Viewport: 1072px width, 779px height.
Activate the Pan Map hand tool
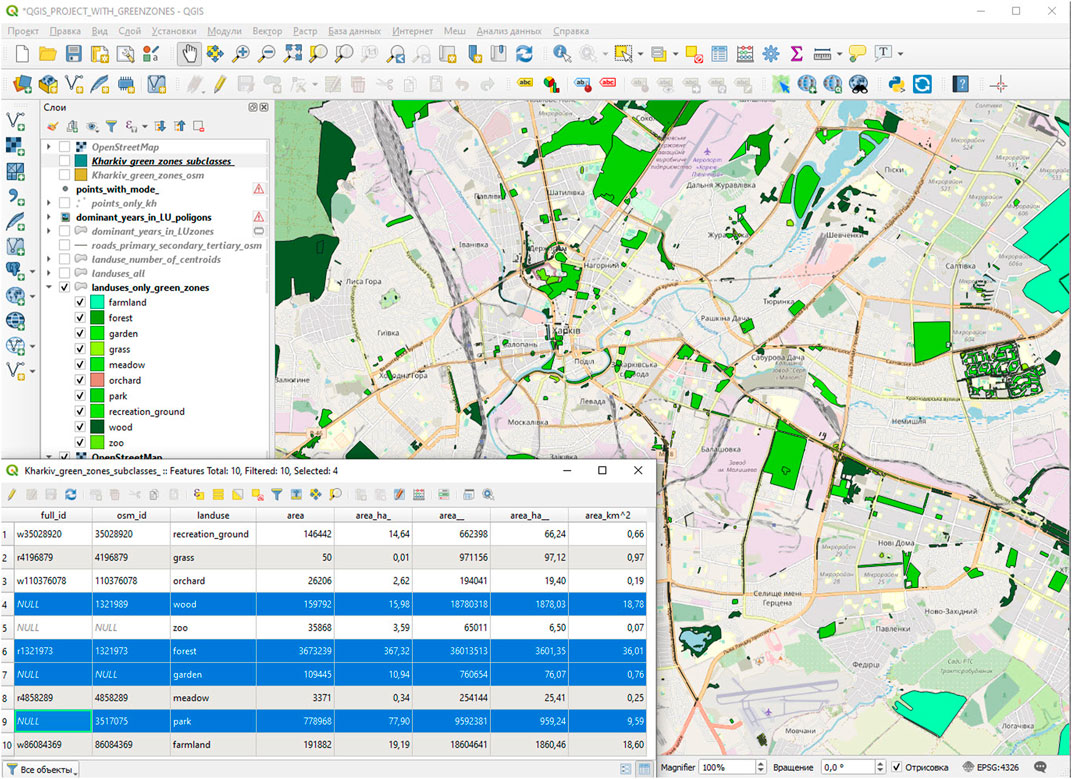[x=189, y=53]
